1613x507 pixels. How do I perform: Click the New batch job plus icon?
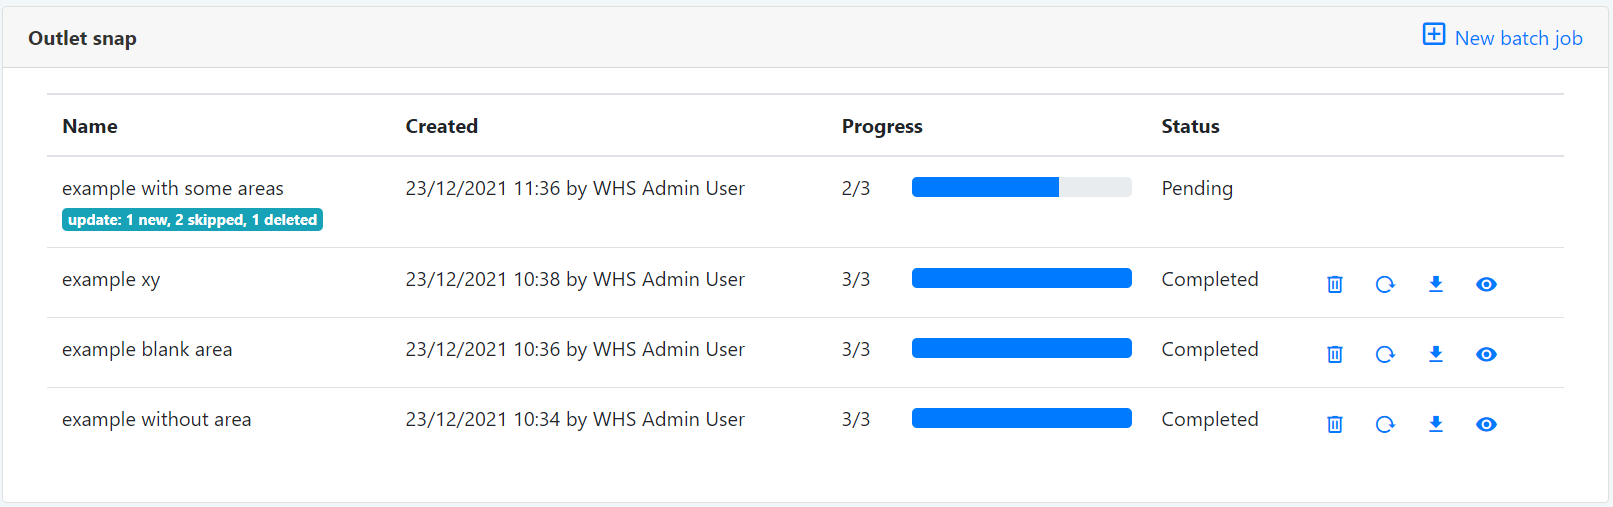1433,35
